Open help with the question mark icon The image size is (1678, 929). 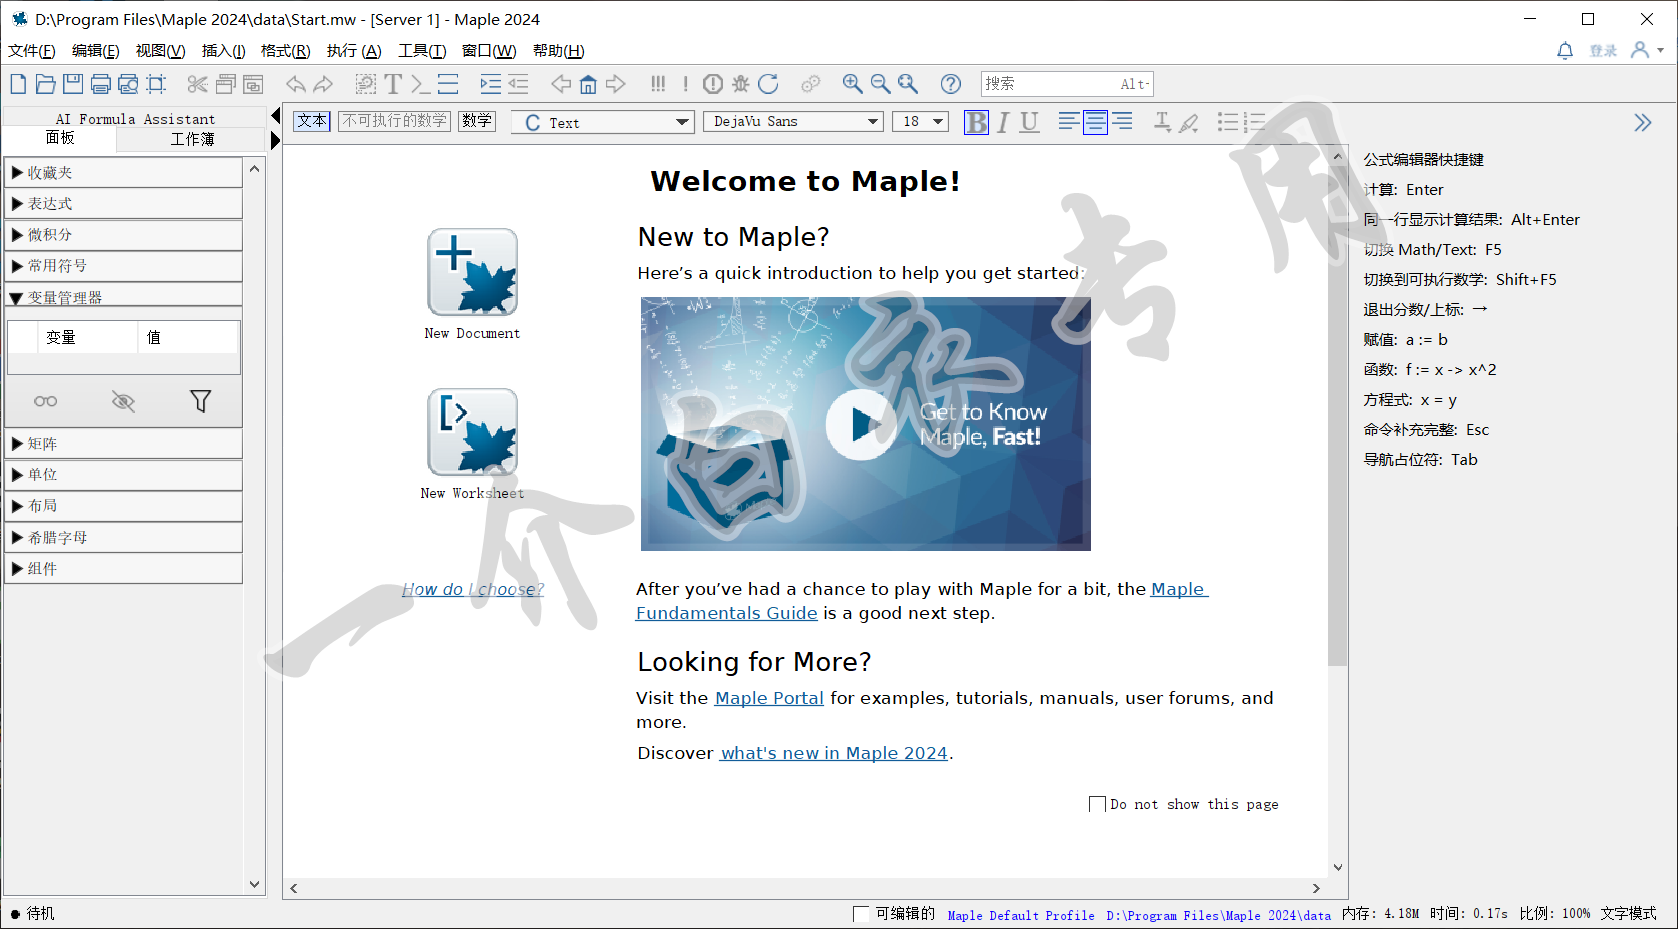click(951, 84)
